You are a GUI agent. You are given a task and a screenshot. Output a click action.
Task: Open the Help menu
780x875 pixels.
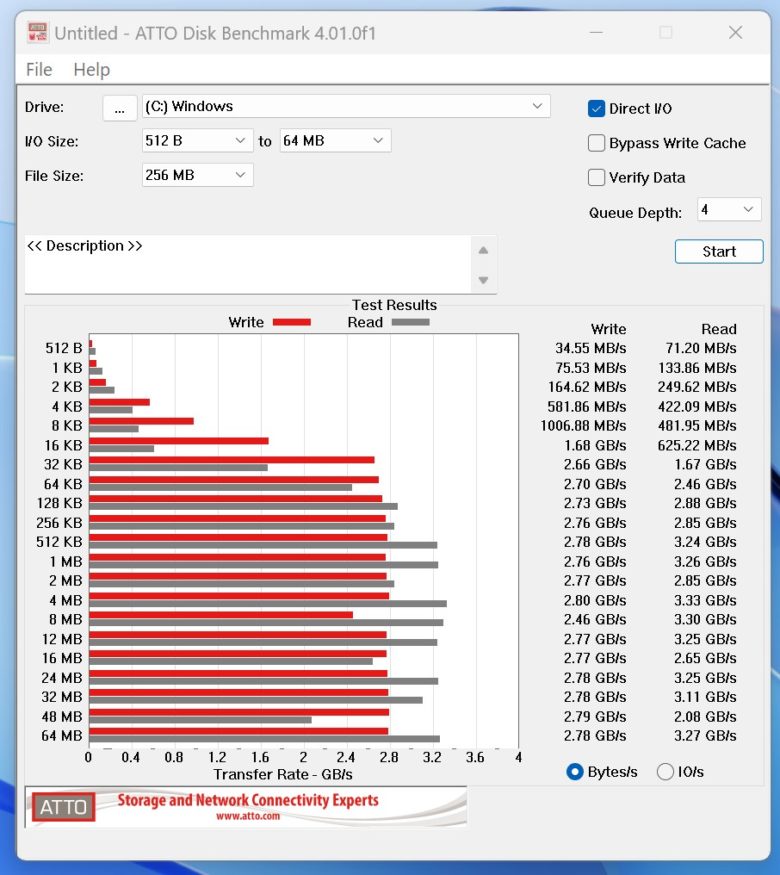pos(92,70)
